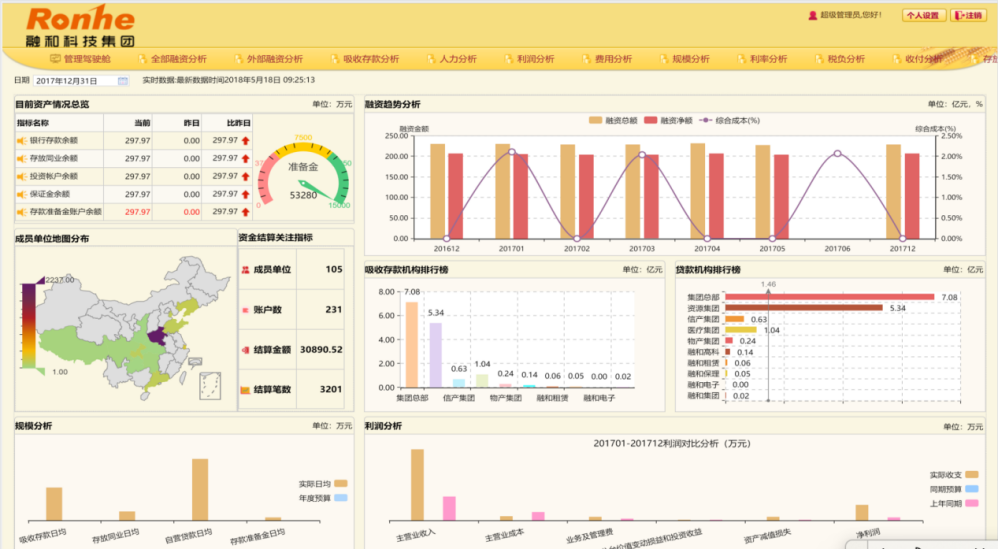Click the 注销 logout button

click(967, 15)
